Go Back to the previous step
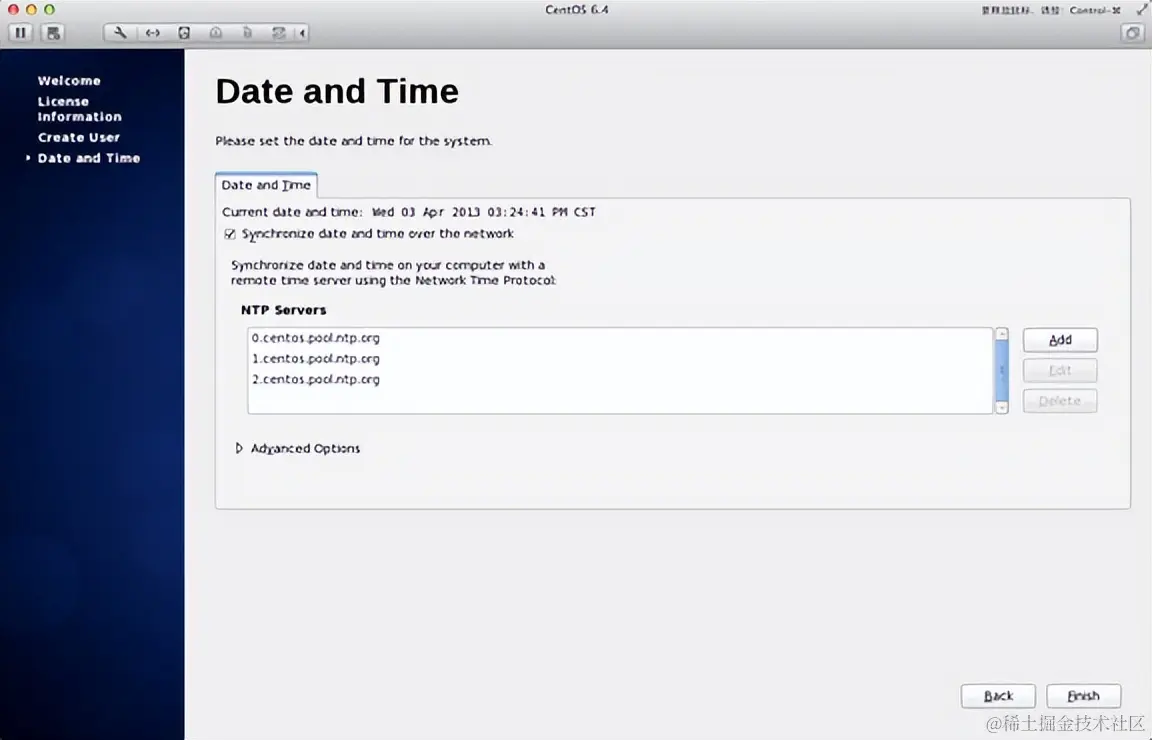 click(998, 695)
